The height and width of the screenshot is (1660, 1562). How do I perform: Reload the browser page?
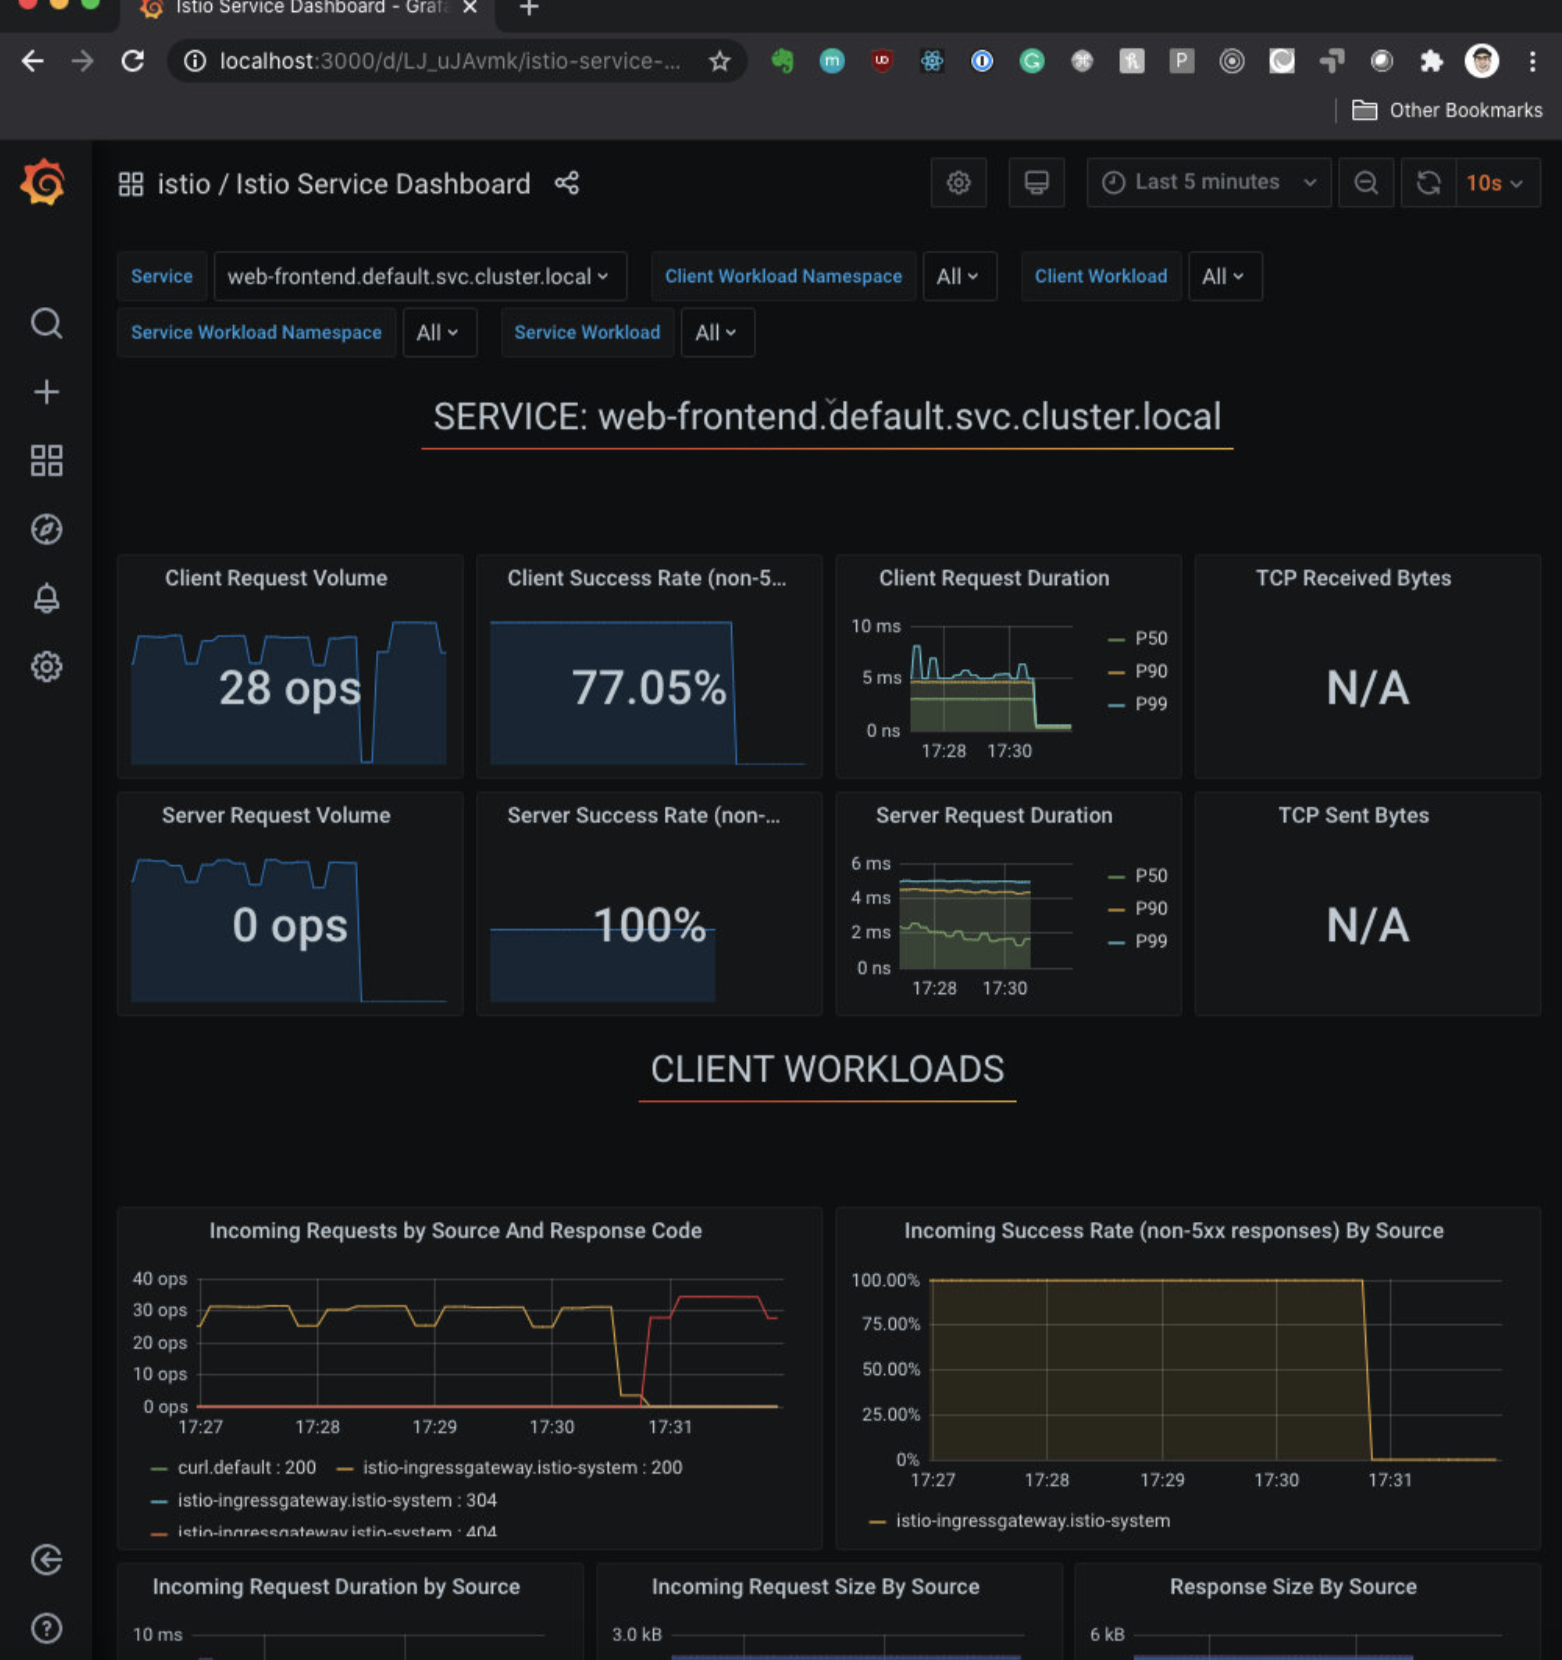(x=133, y=61)
